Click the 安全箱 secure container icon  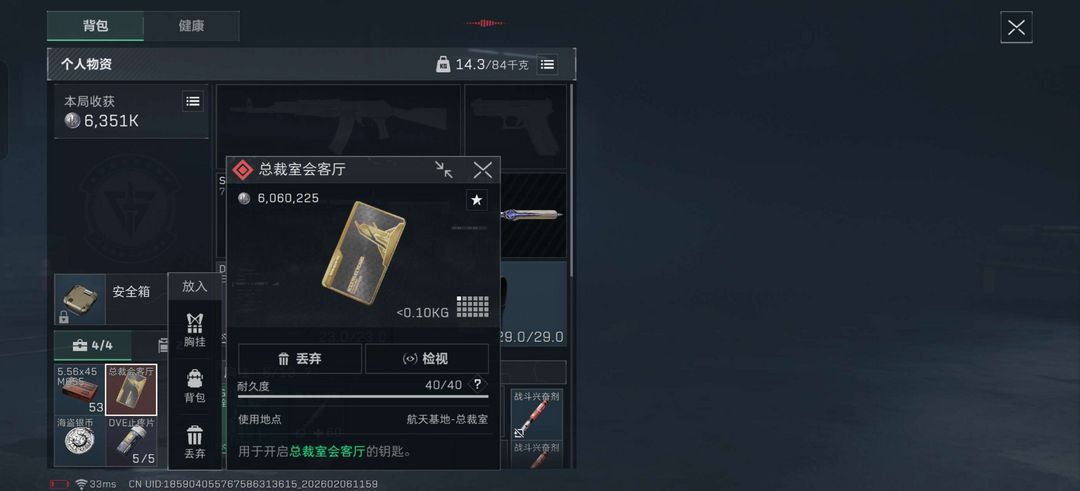click(80, 300)
